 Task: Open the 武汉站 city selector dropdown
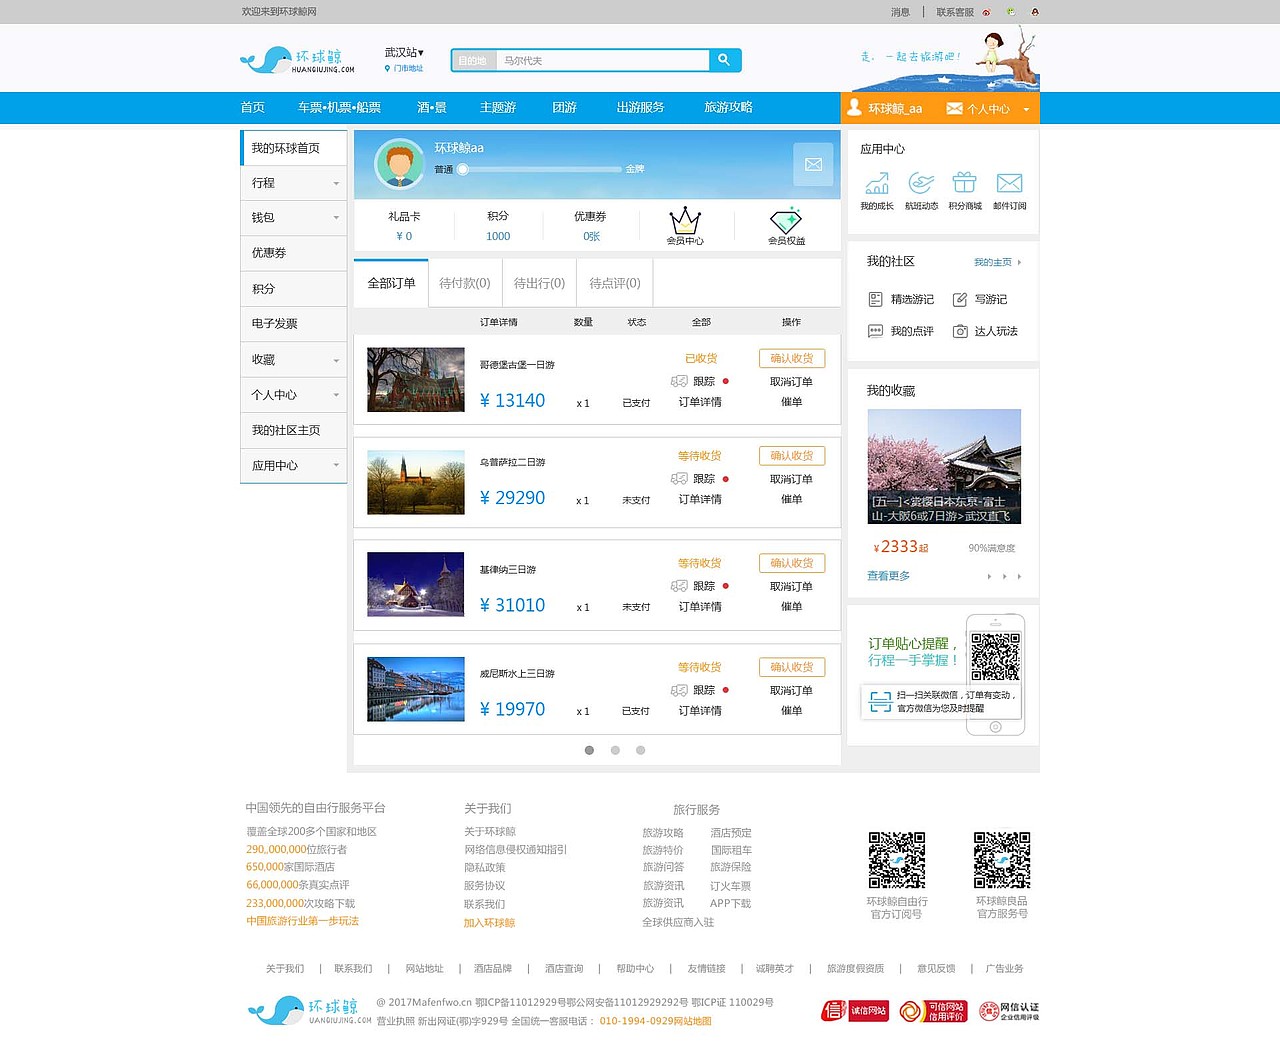click(x=403, y=51)
